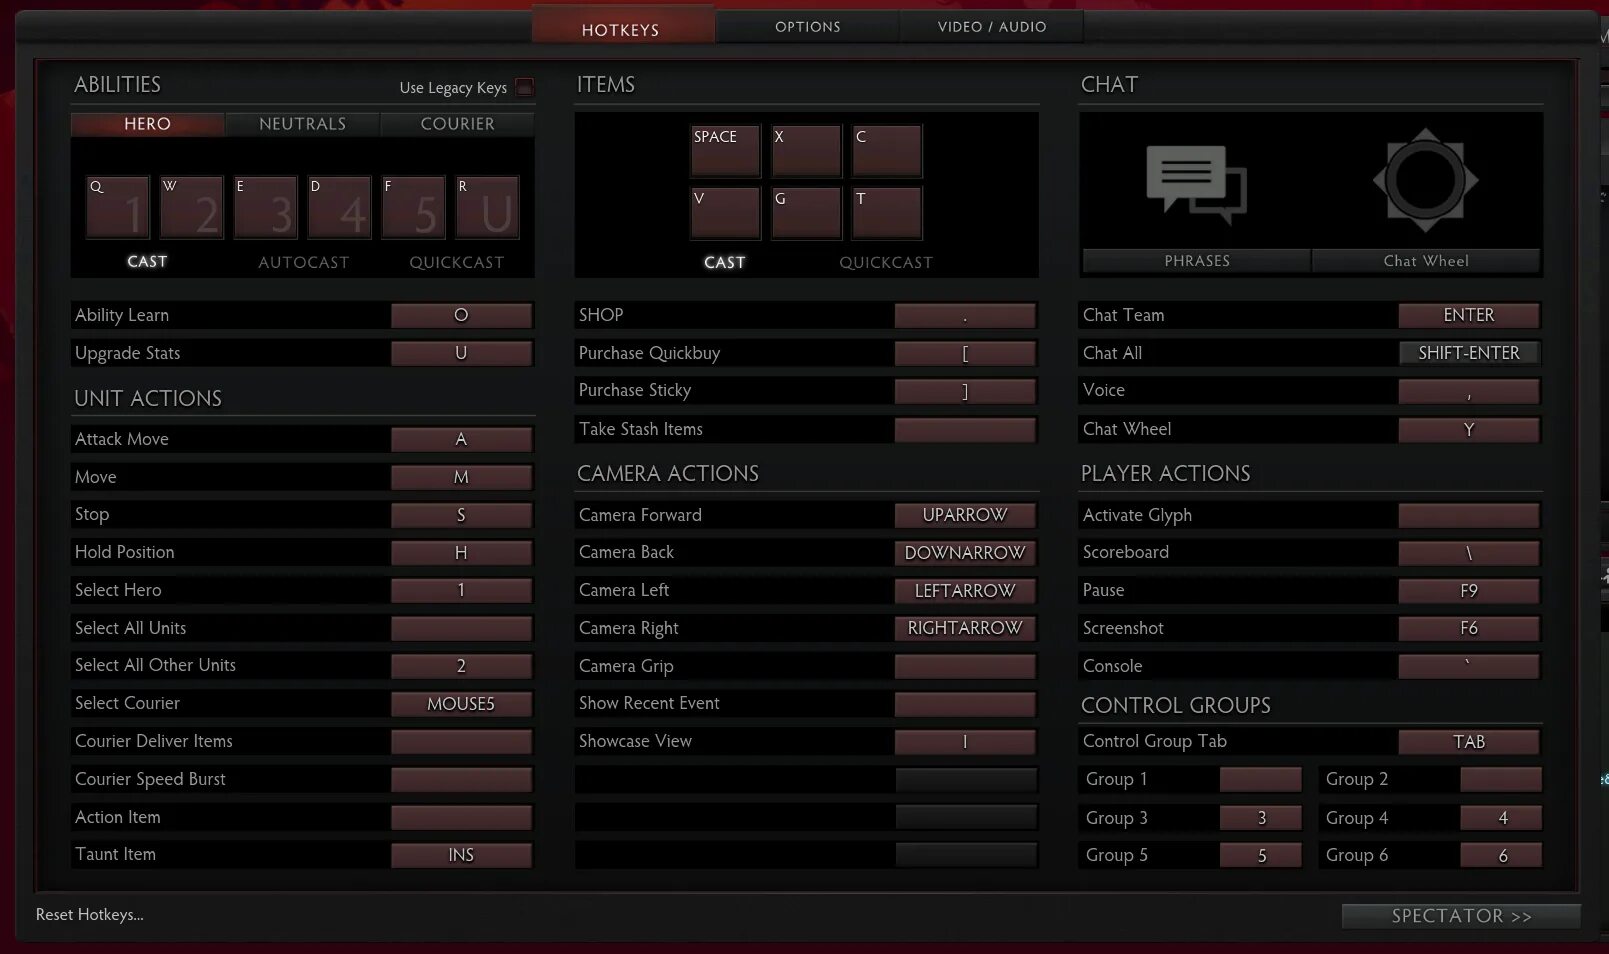Change the Chat All key SHIFT-ENTER
This screenshot has width=1609, height=954.
coord(1469,353)
